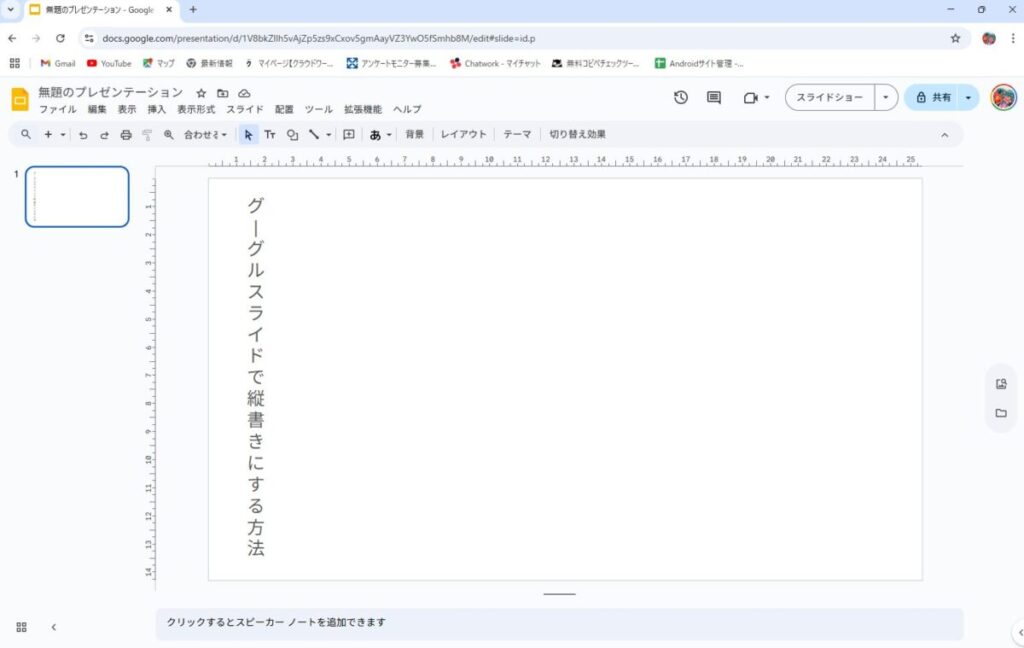Open the 編集 menu

(97, 110)
